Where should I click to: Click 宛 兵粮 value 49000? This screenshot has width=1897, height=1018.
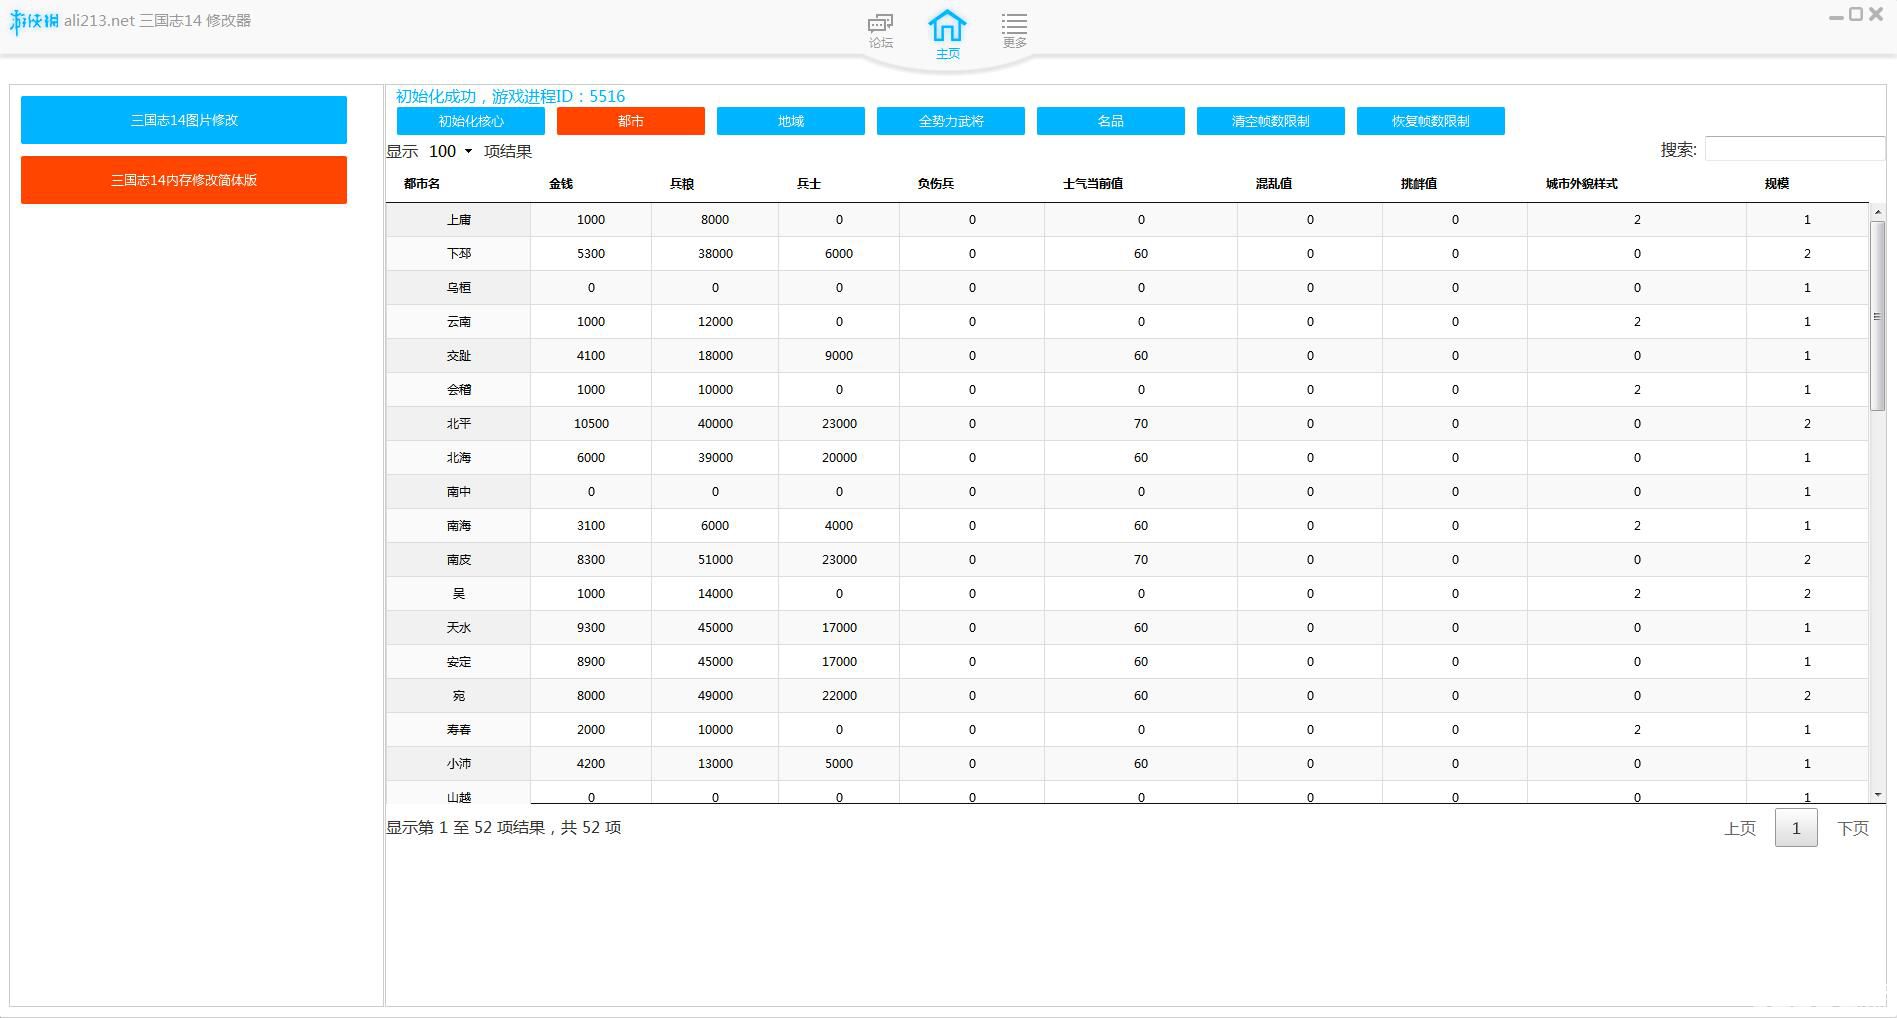coord(715,696)
